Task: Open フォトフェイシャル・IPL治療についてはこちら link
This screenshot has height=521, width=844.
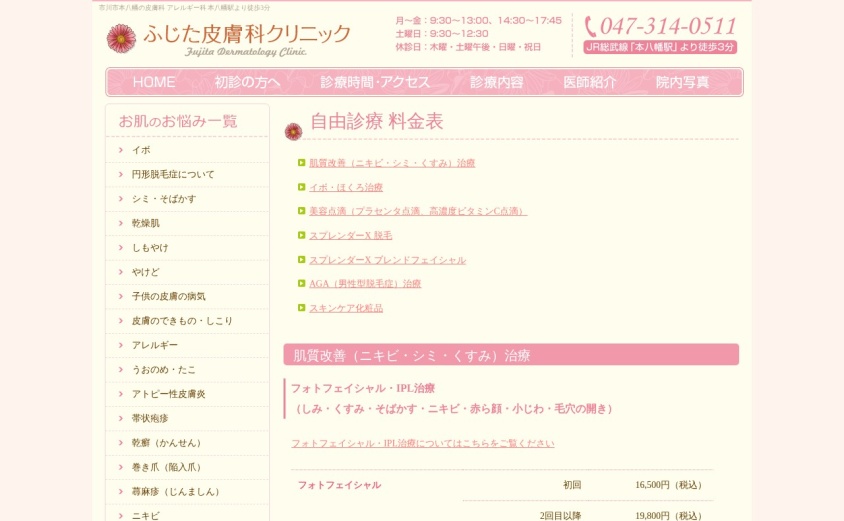Action: [423, 443]
